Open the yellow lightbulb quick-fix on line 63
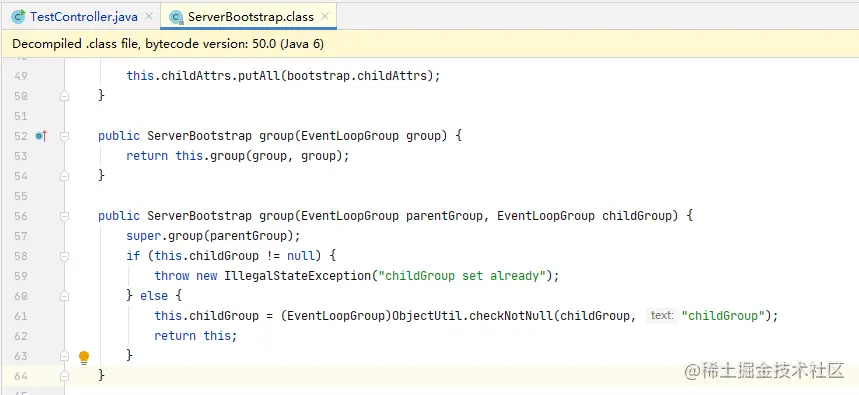Screen dimensions: 859x395 pos(84,357)
